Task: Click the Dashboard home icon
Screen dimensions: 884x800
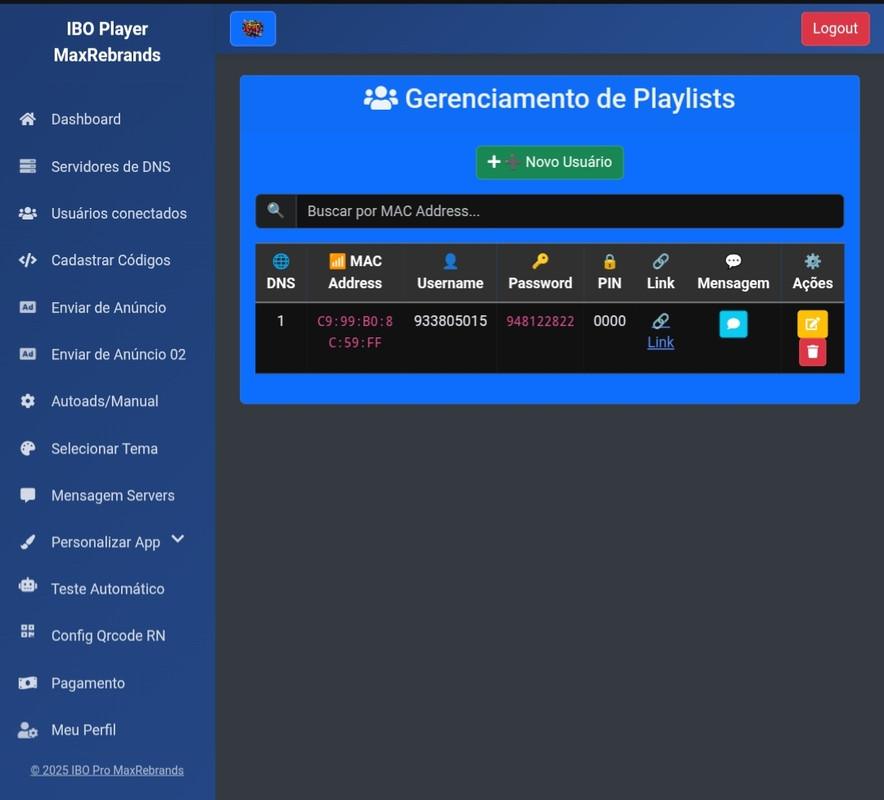Action: (x=28, y=119)
